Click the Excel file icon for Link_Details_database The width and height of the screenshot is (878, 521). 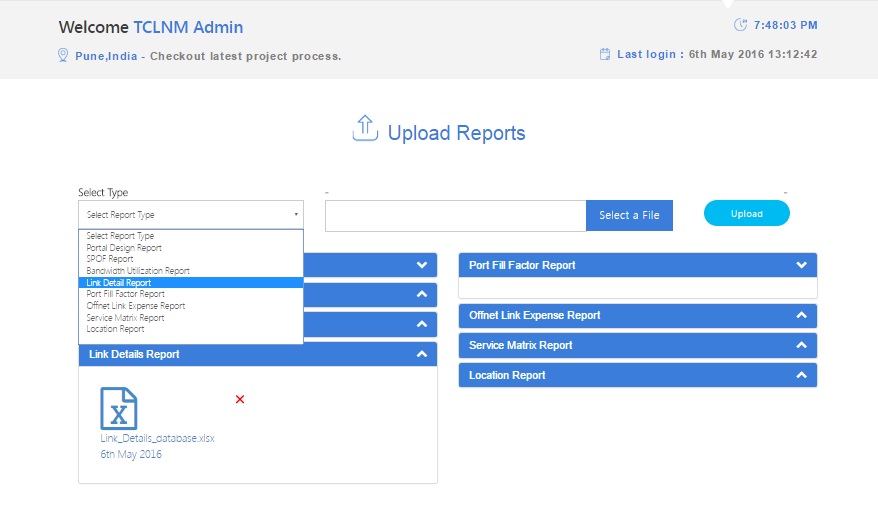(119, 408)
